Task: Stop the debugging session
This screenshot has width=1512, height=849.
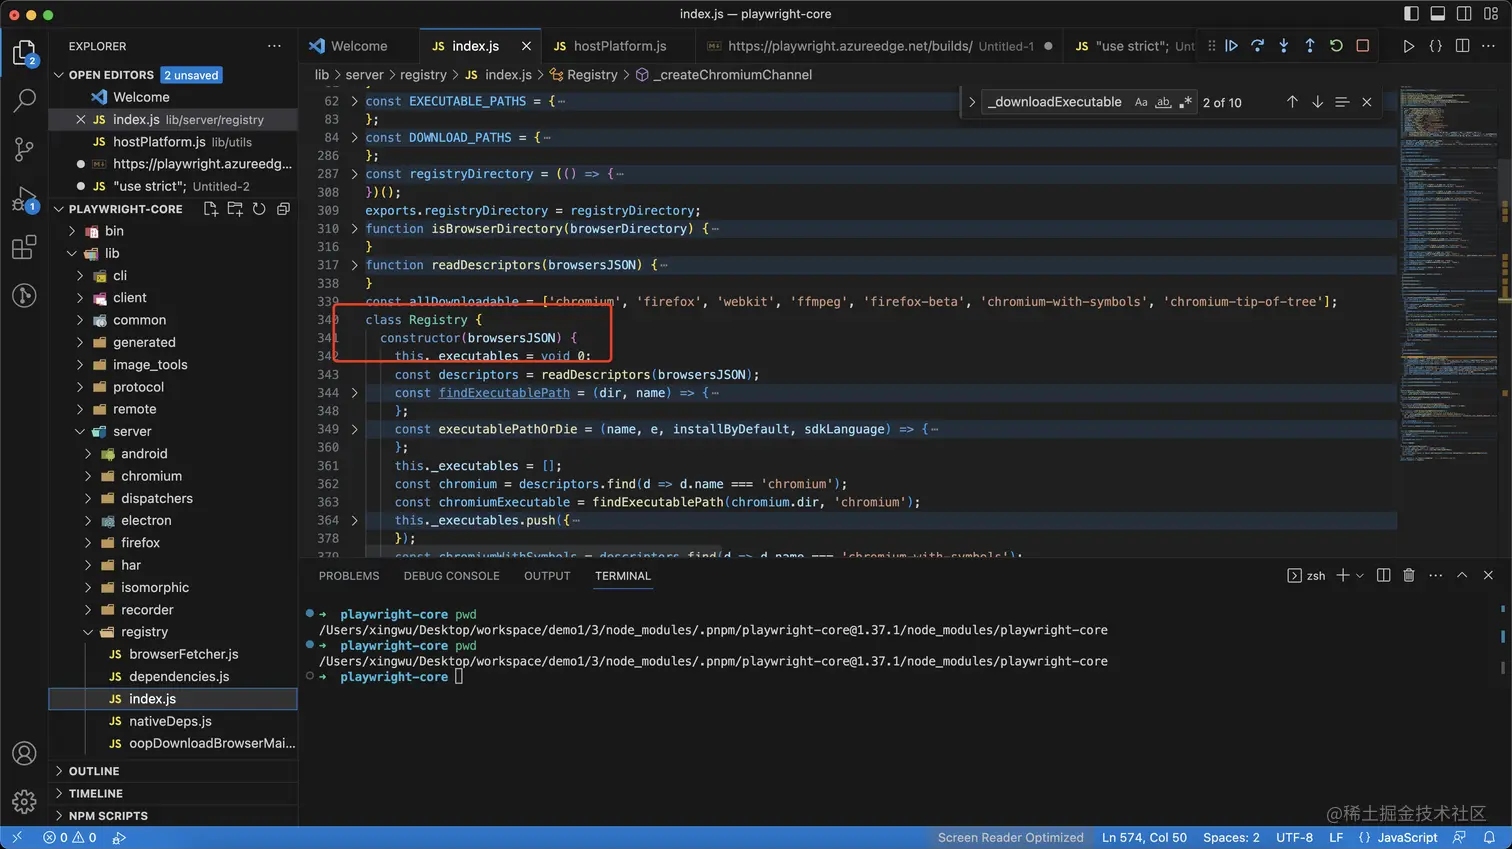Action: pos(1362,46)
